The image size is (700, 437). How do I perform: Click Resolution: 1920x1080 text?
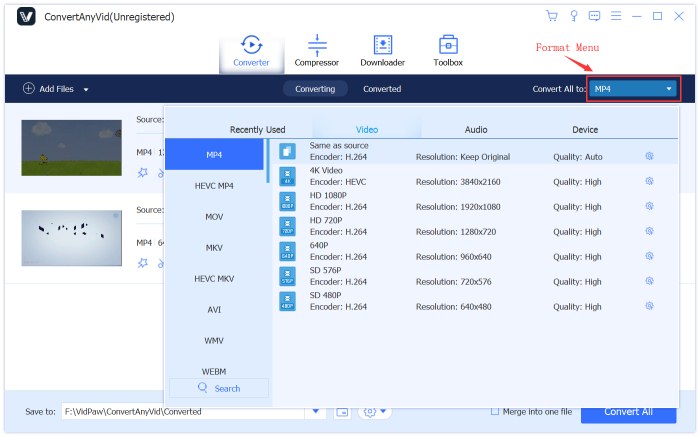[x=458, y=207]
